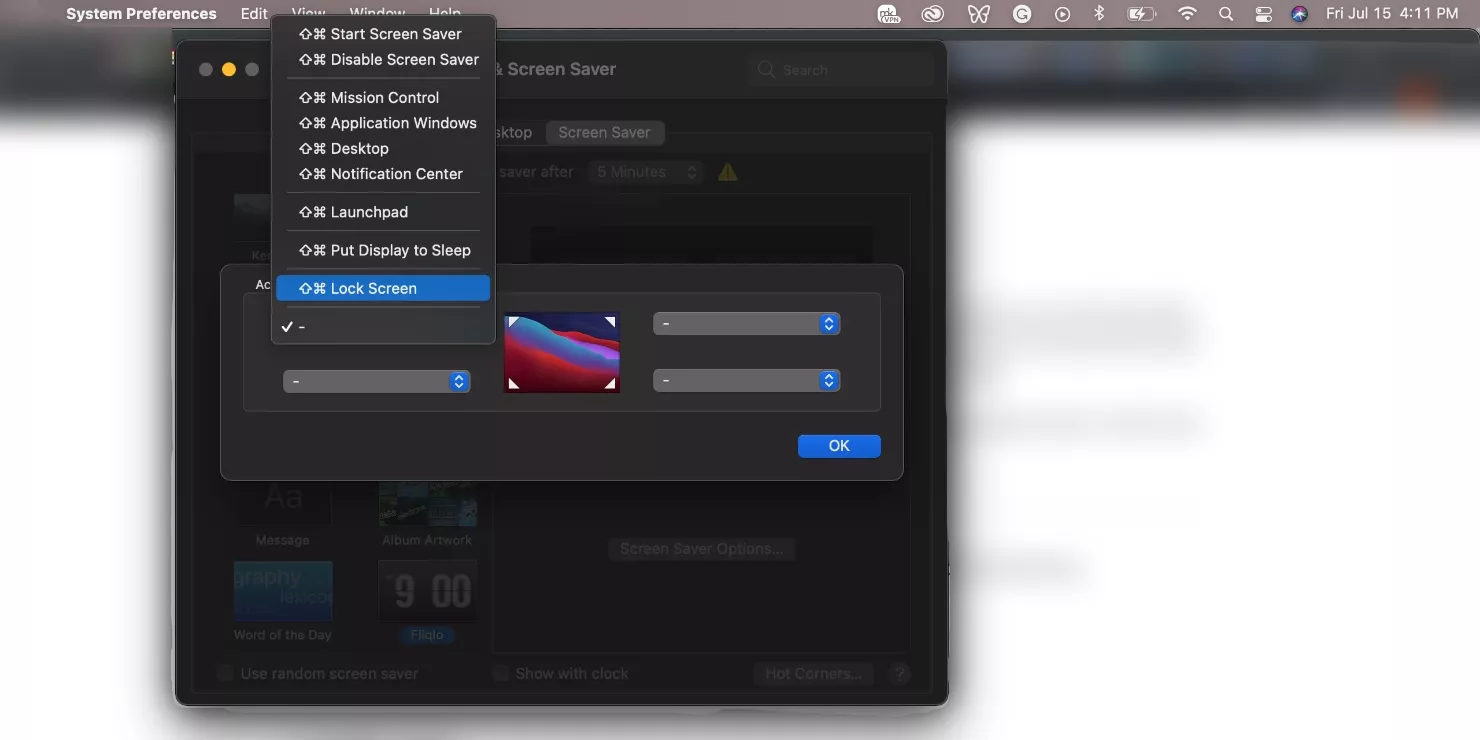Viewport: 1480px width, 740px height.
Task: Open help via the question mark icon
Action: (x=899, y=674)
